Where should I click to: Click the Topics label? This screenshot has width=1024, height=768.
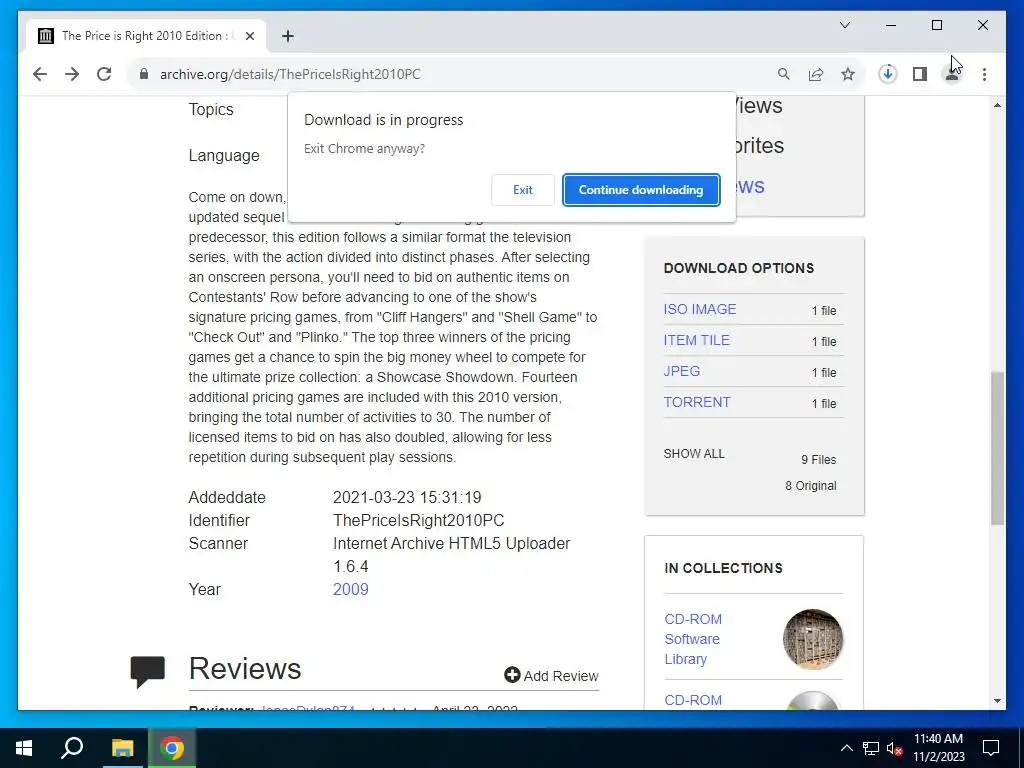[211, 110]
